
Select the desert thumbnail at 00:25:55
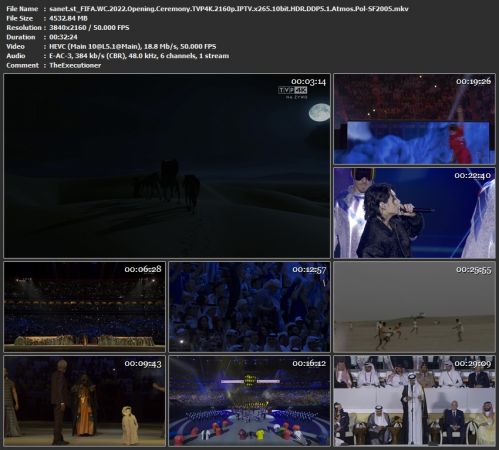414,307
